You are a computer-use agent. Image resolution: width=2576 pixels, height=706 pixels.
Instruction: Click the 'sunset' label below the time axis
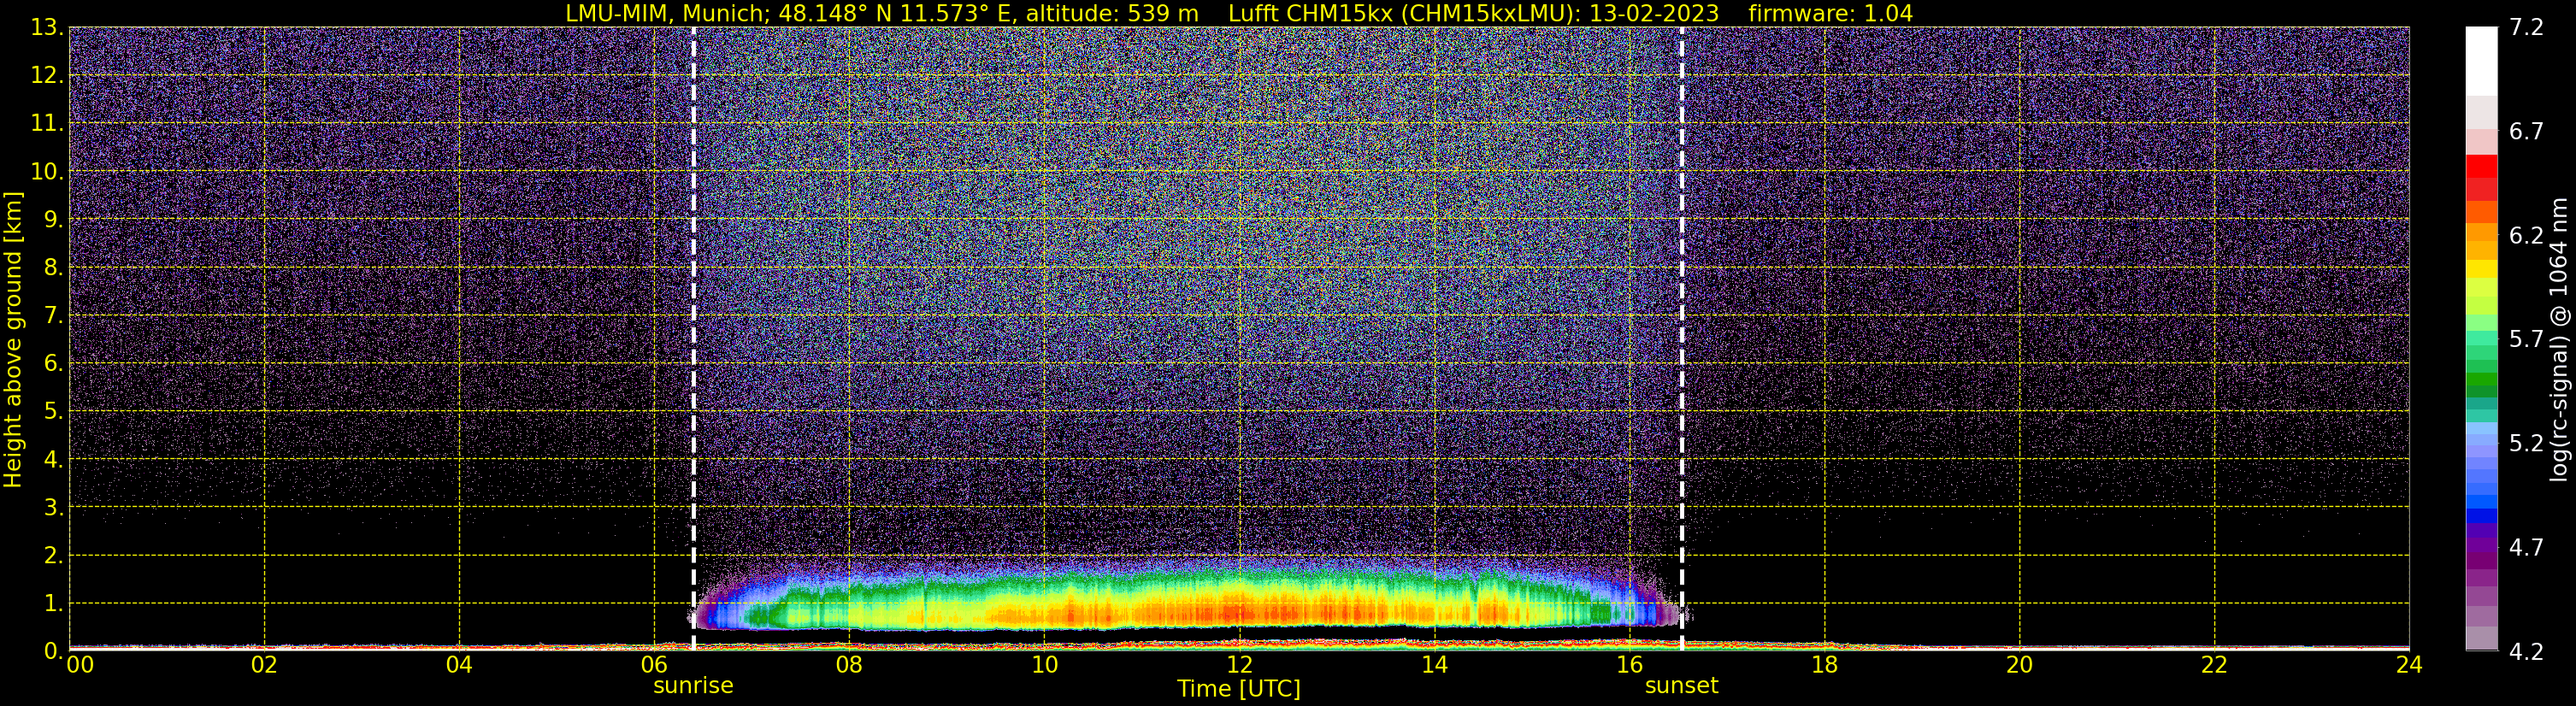tap(1681, 686)
